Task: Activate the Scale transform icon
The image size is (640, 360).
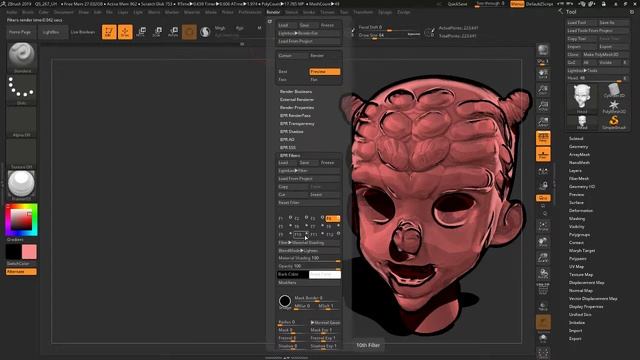Action: point(157,32)
